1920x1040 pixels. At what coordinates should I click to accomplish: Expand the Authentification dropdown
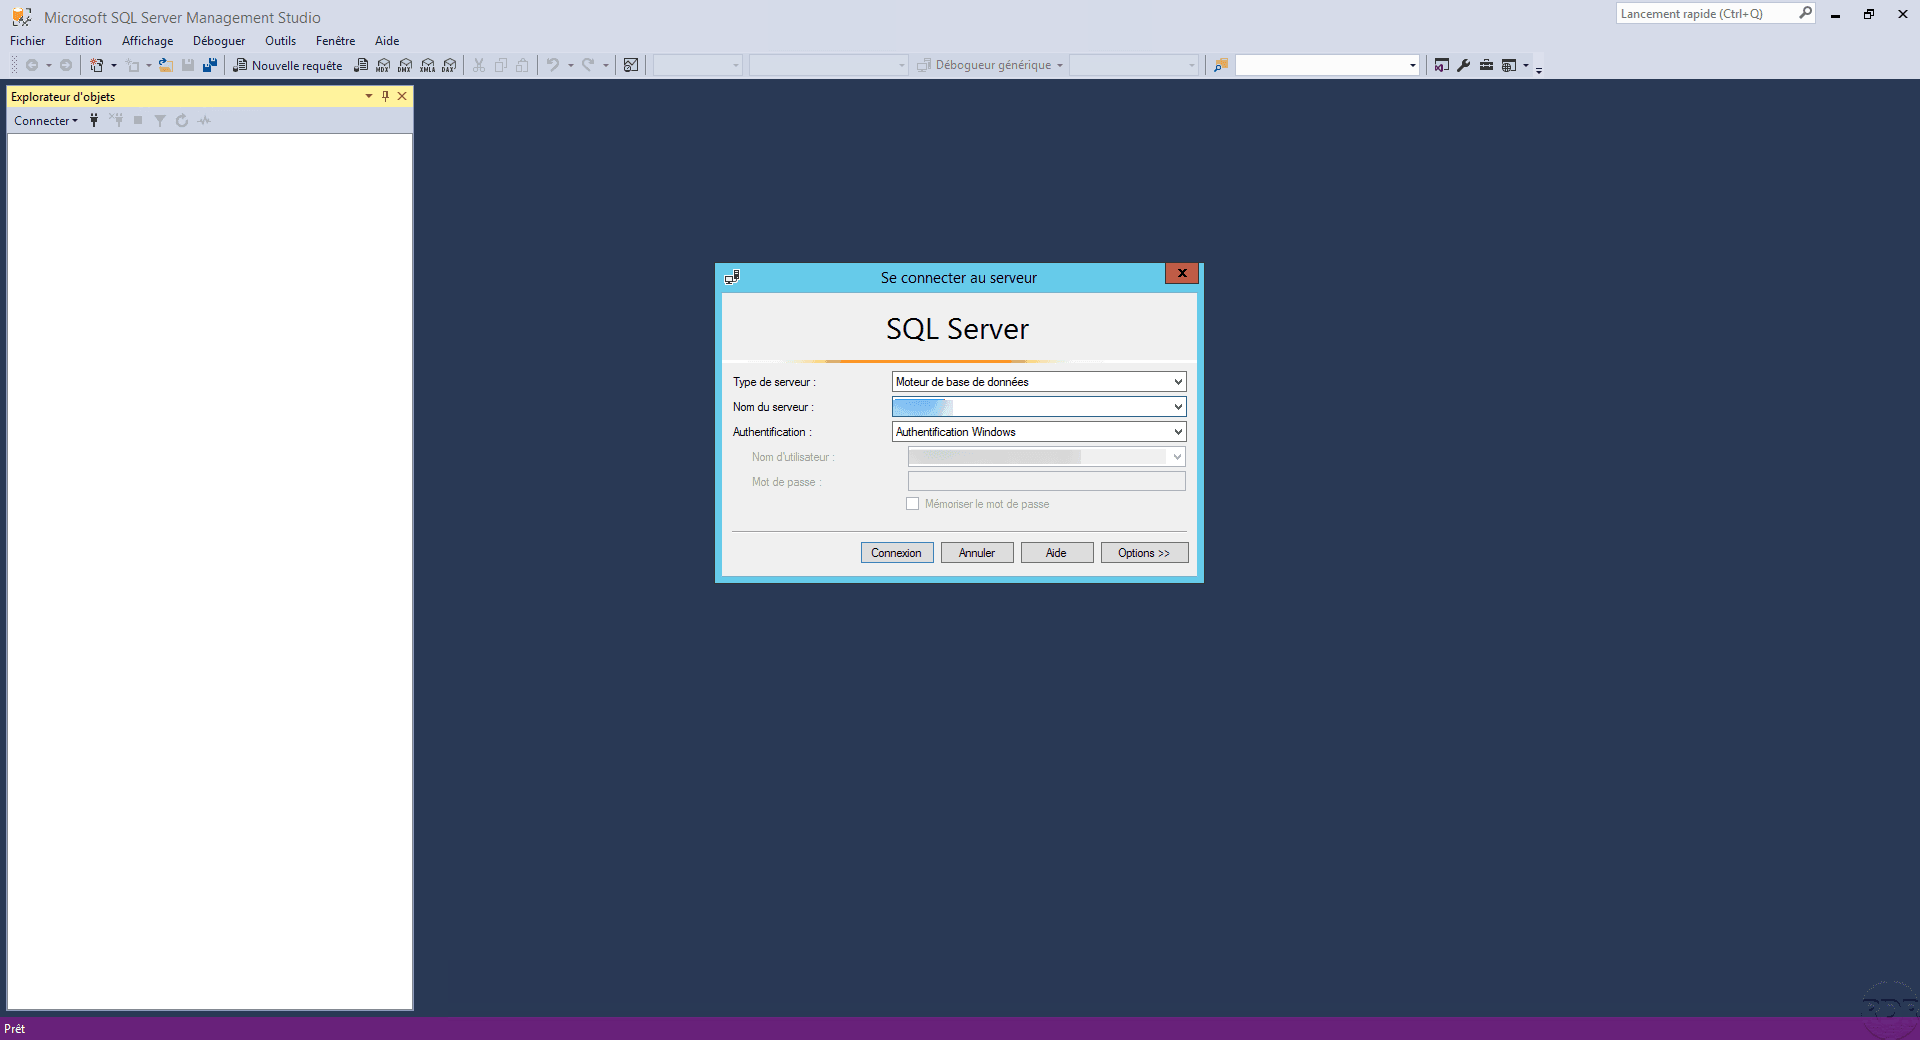pos(1178,432)
